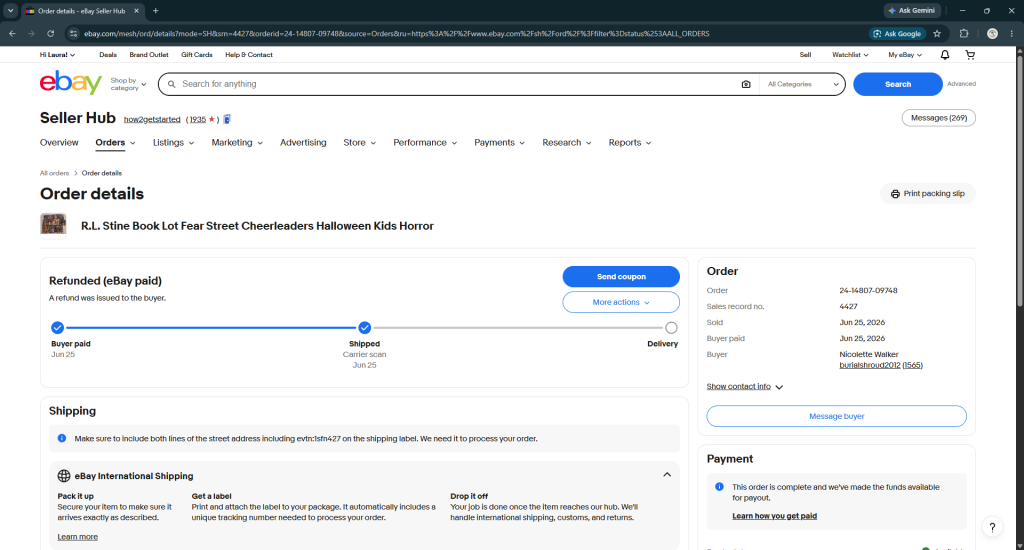Click the Ask Google chip in address bar
This screenshot has width=1024, height=550.
click(x=897, y=33)
